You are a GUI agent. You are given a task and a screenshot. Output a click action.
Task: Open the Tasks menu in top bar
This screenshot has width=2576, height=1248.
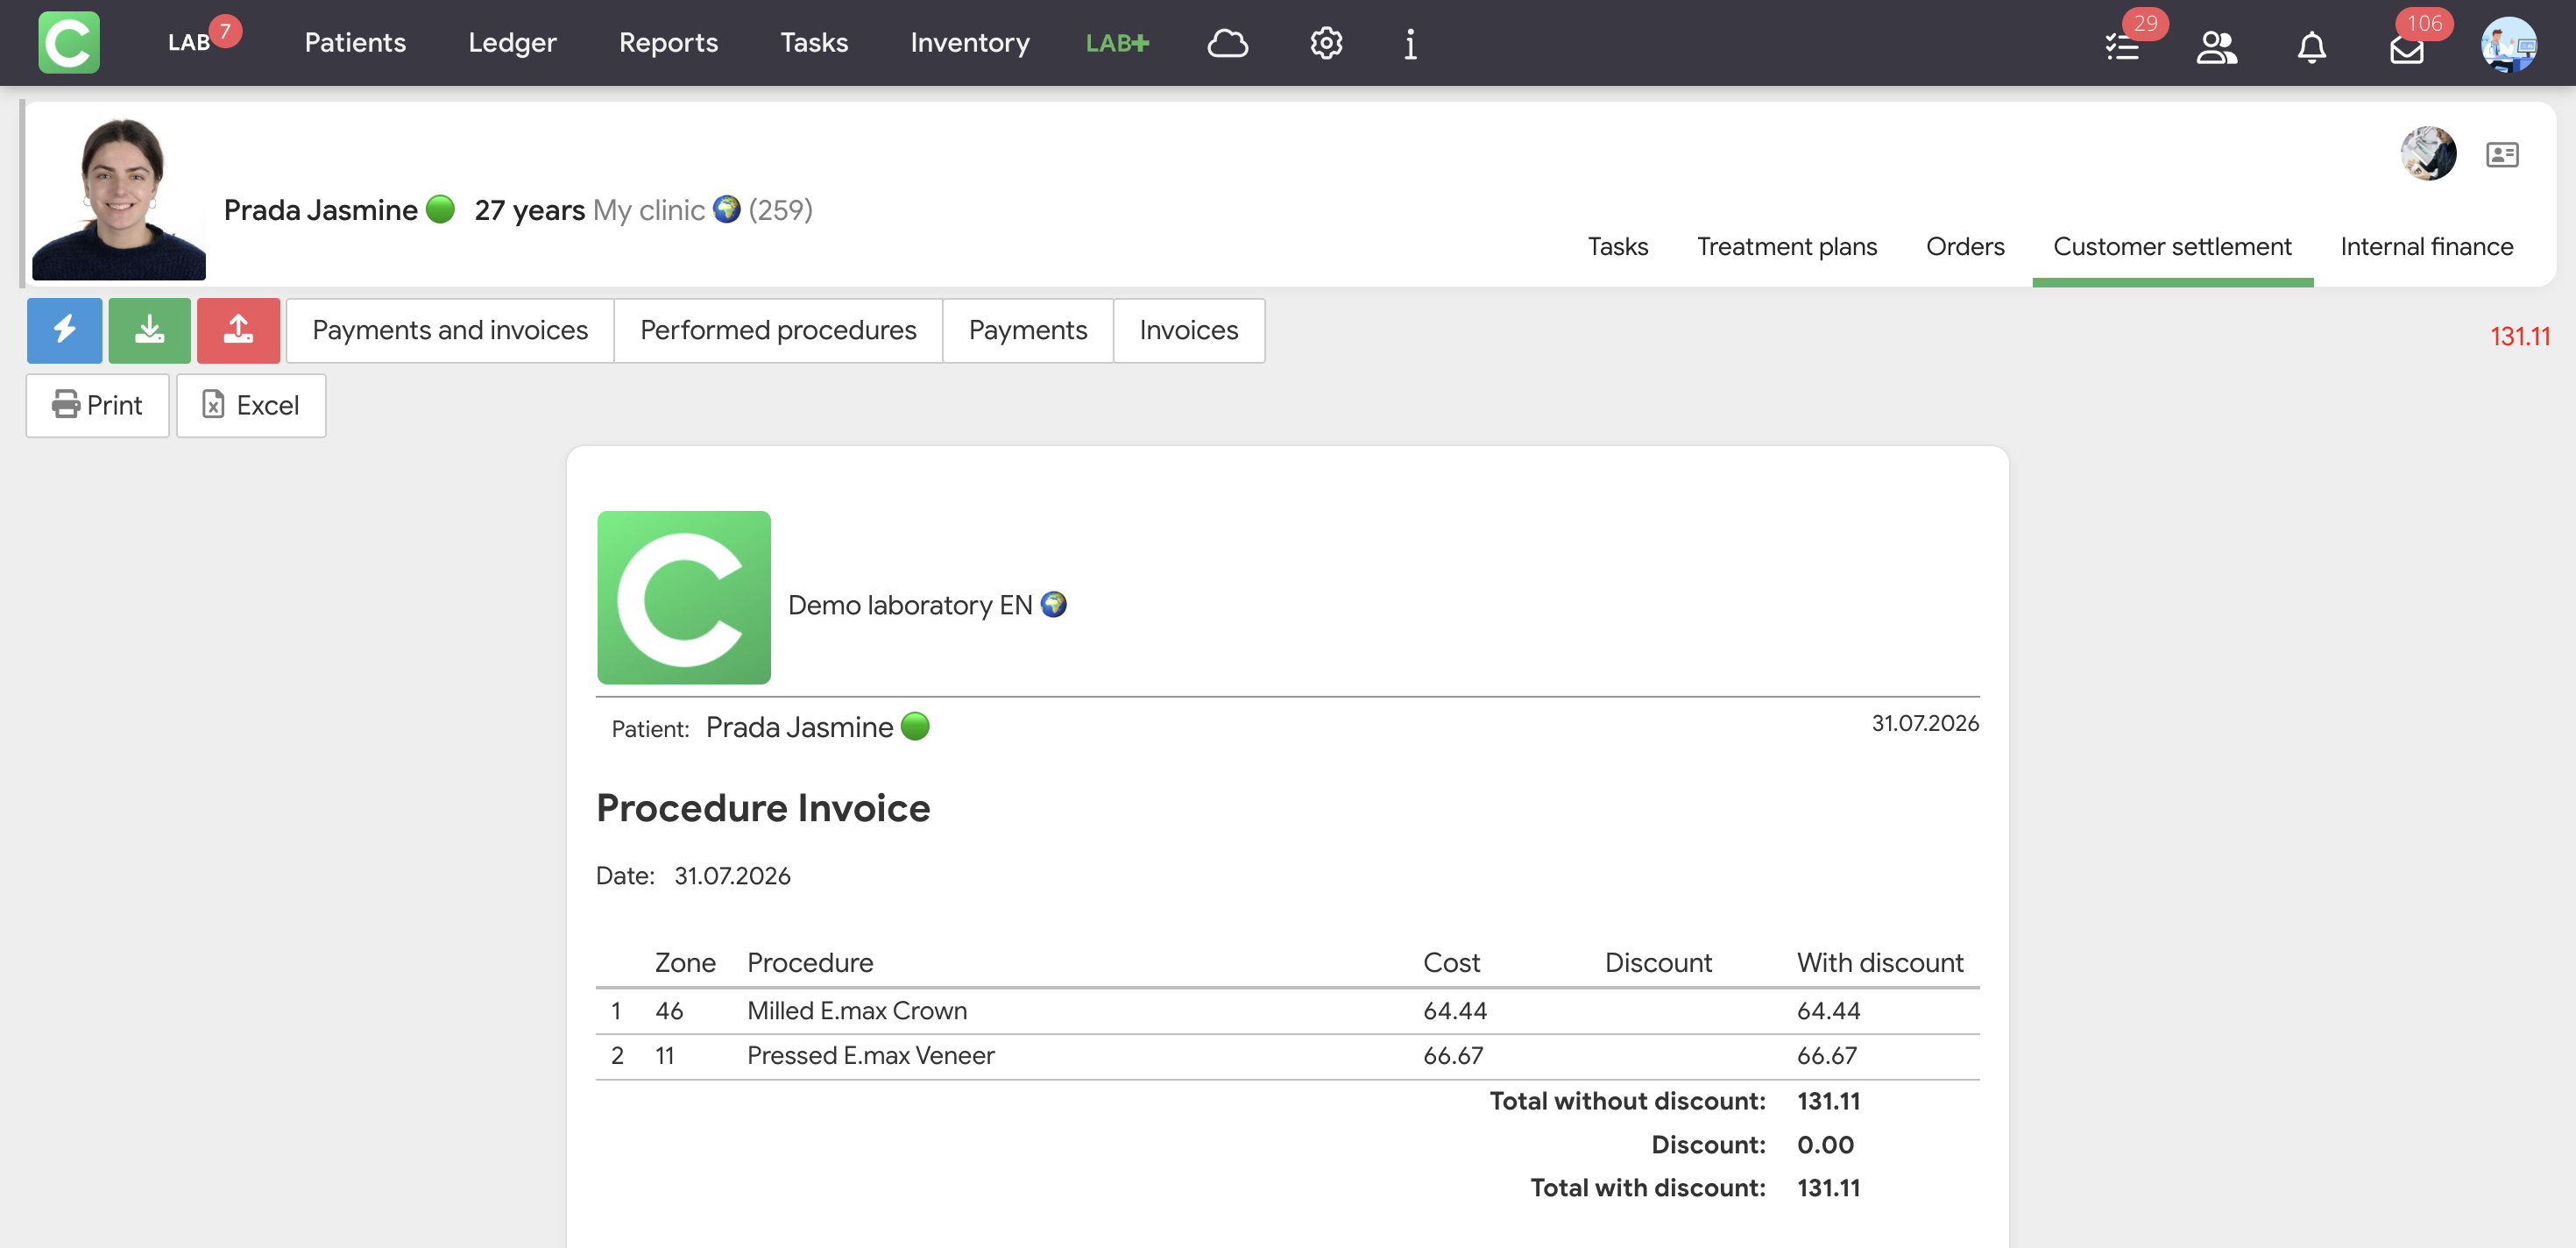click(814, 42)
